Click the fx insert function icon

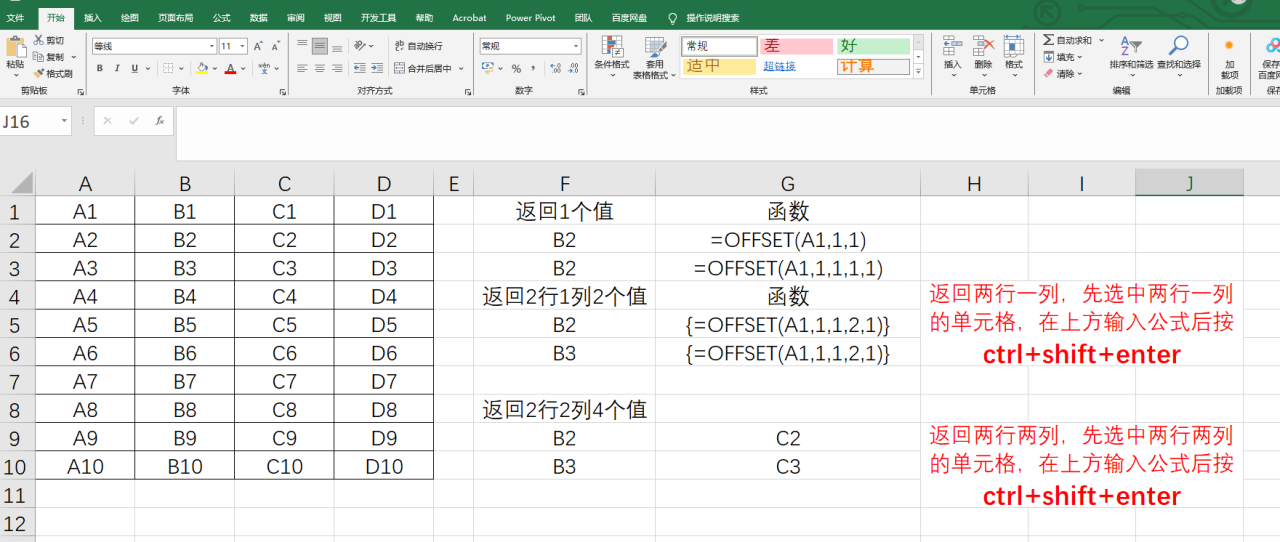point(159,121)
